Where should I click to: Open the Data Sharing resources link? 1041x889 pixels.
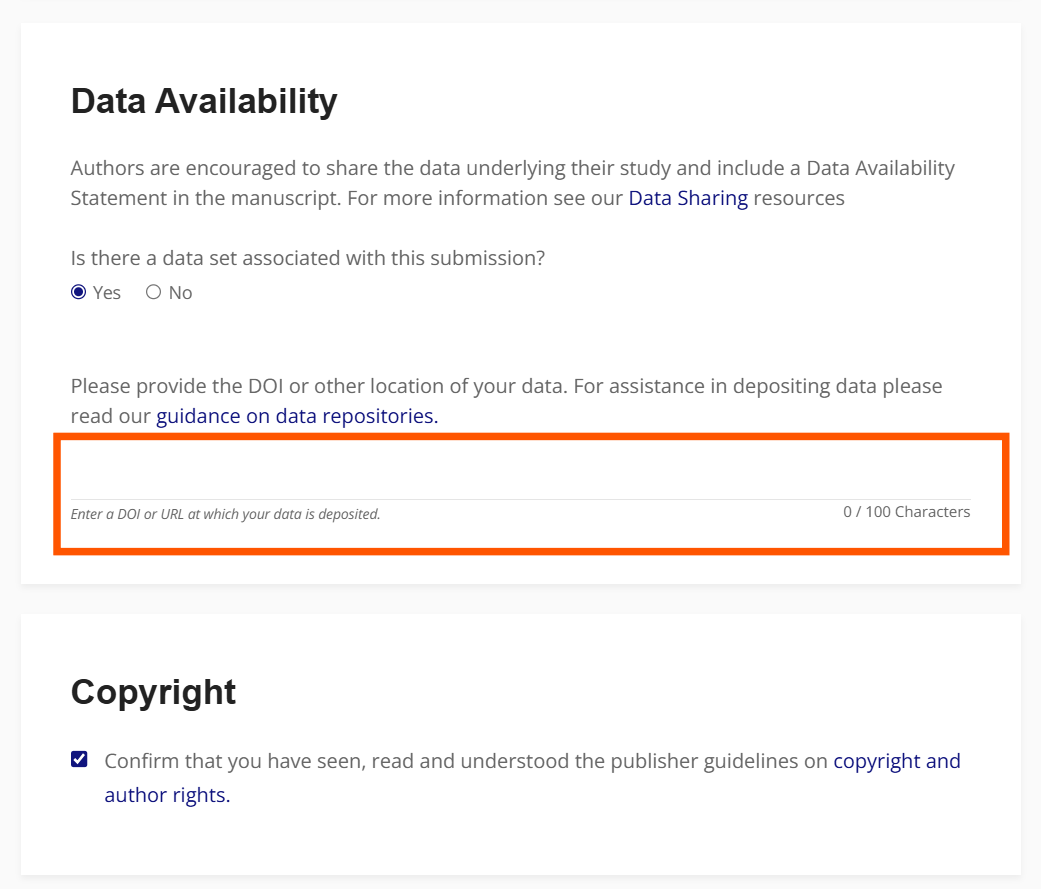[687, 198]
